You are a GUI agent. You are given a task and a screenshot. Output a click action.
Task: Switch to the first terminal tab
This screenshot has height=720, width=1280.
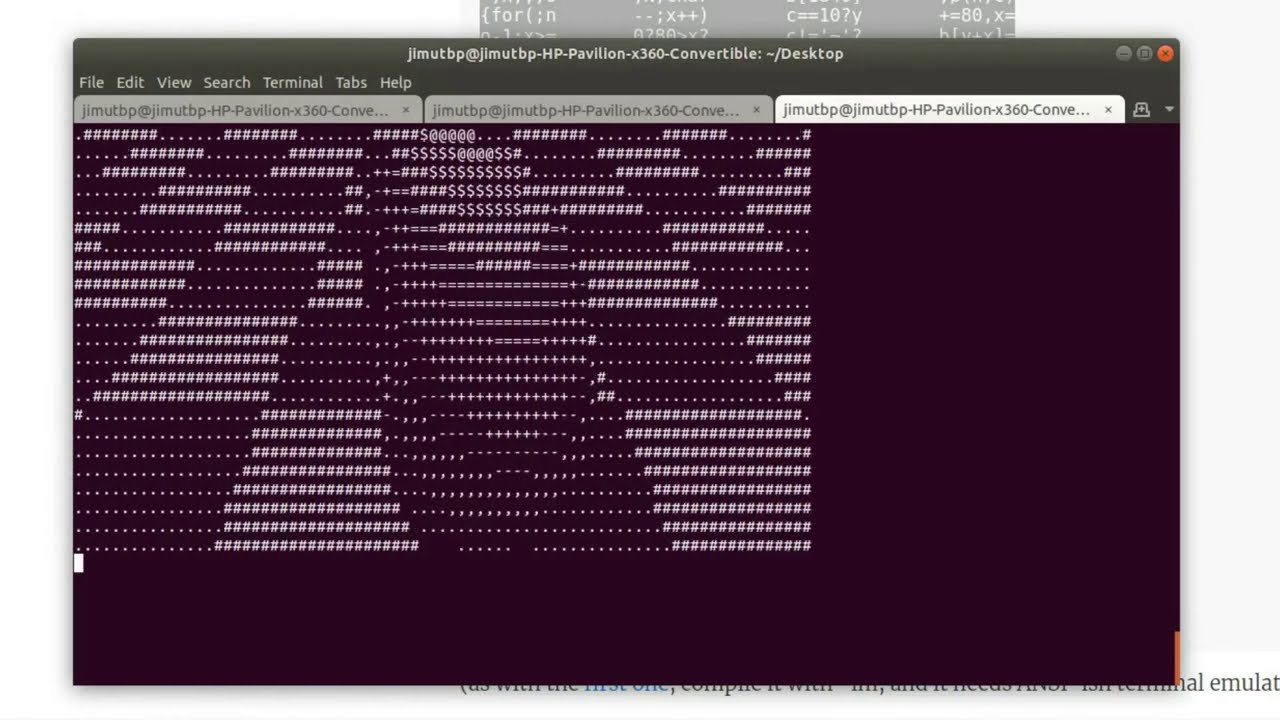(248, 109)
